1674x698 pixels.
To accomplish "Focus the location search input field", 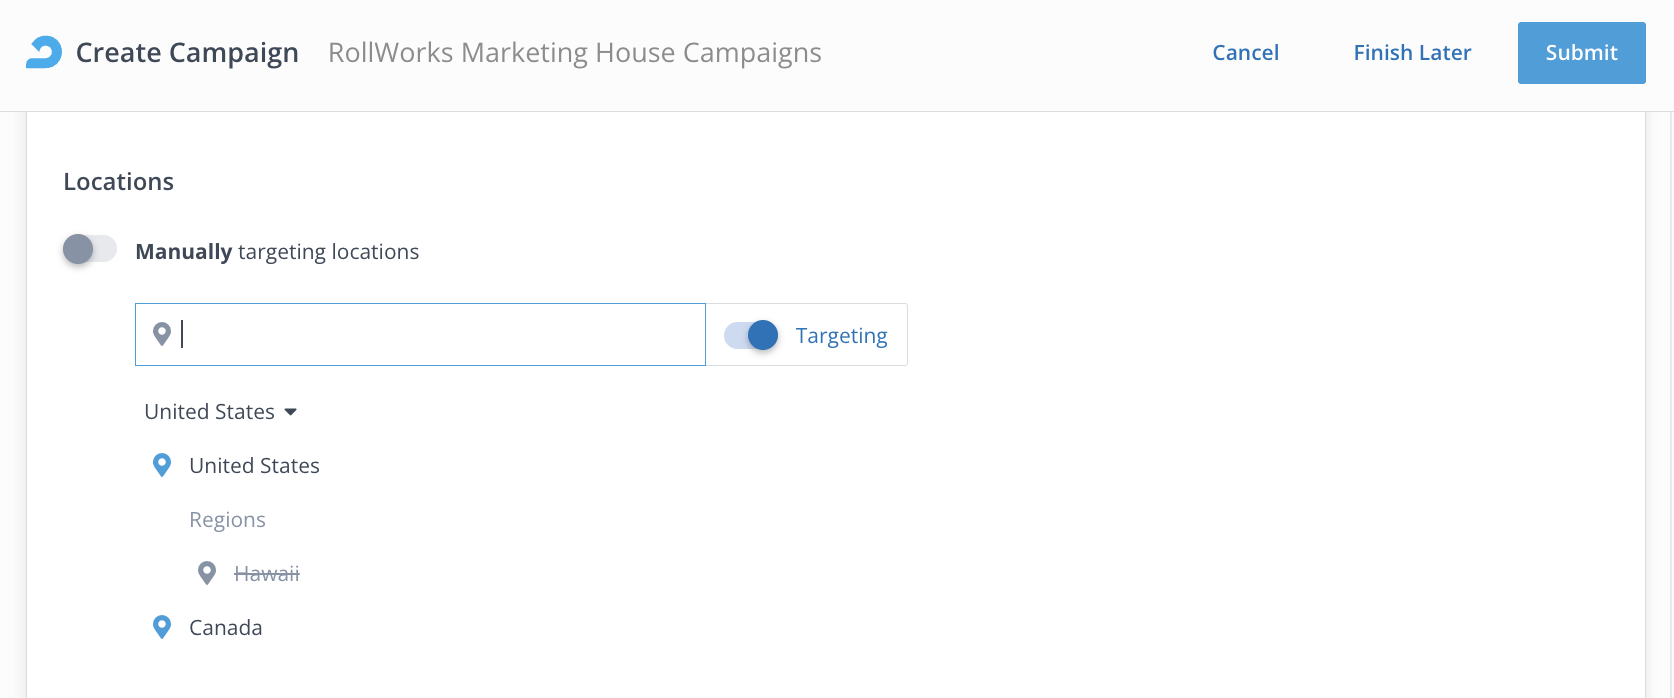I will pos(440,335).
